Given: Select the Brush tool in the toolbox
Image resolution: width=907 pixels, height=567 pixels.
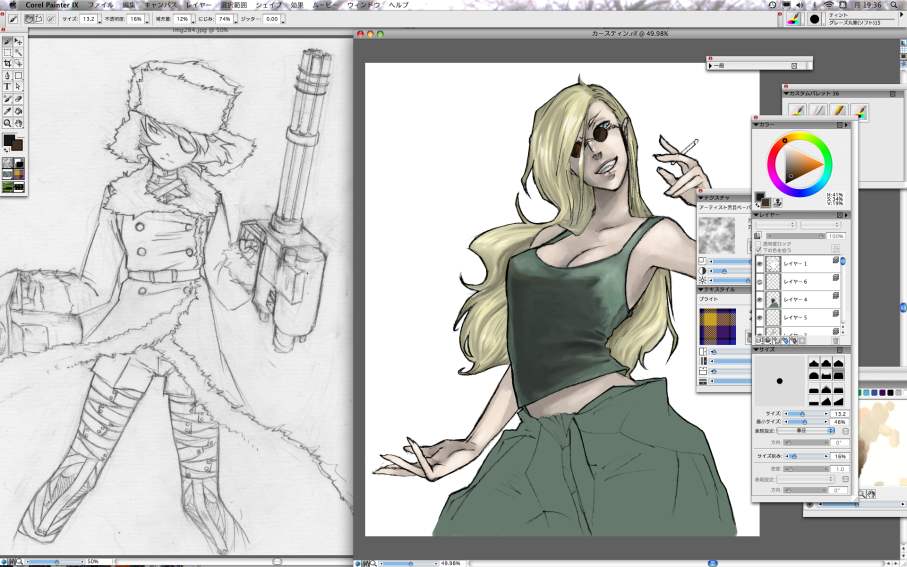Looking at the screenshot, I should [x=7, y=41].
